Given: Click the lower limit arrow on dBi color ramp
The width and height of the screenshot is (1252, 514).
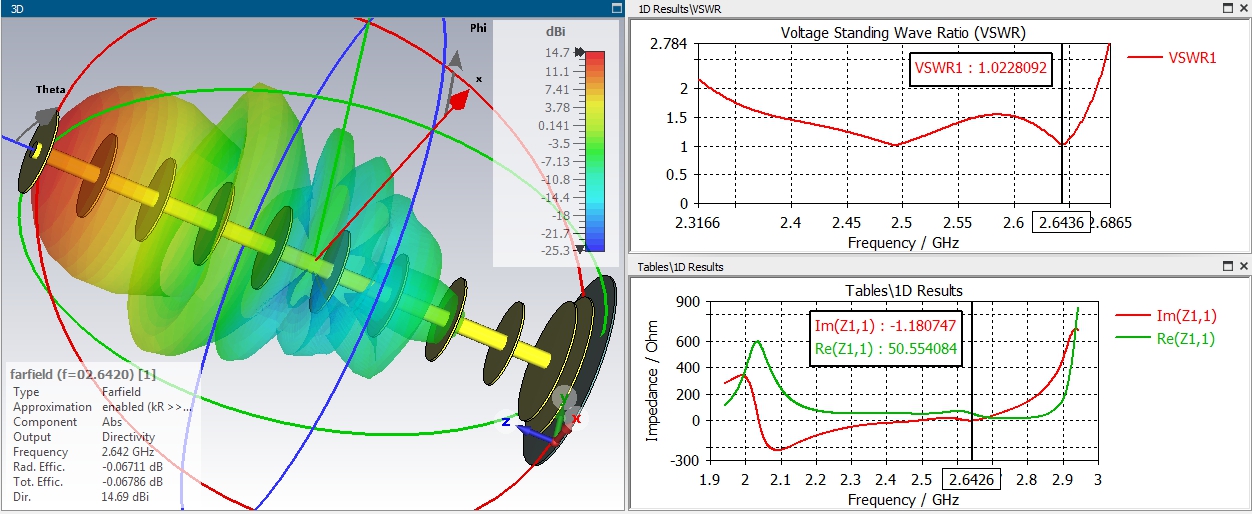Looking at the screenshot, I should coord(579,249).
